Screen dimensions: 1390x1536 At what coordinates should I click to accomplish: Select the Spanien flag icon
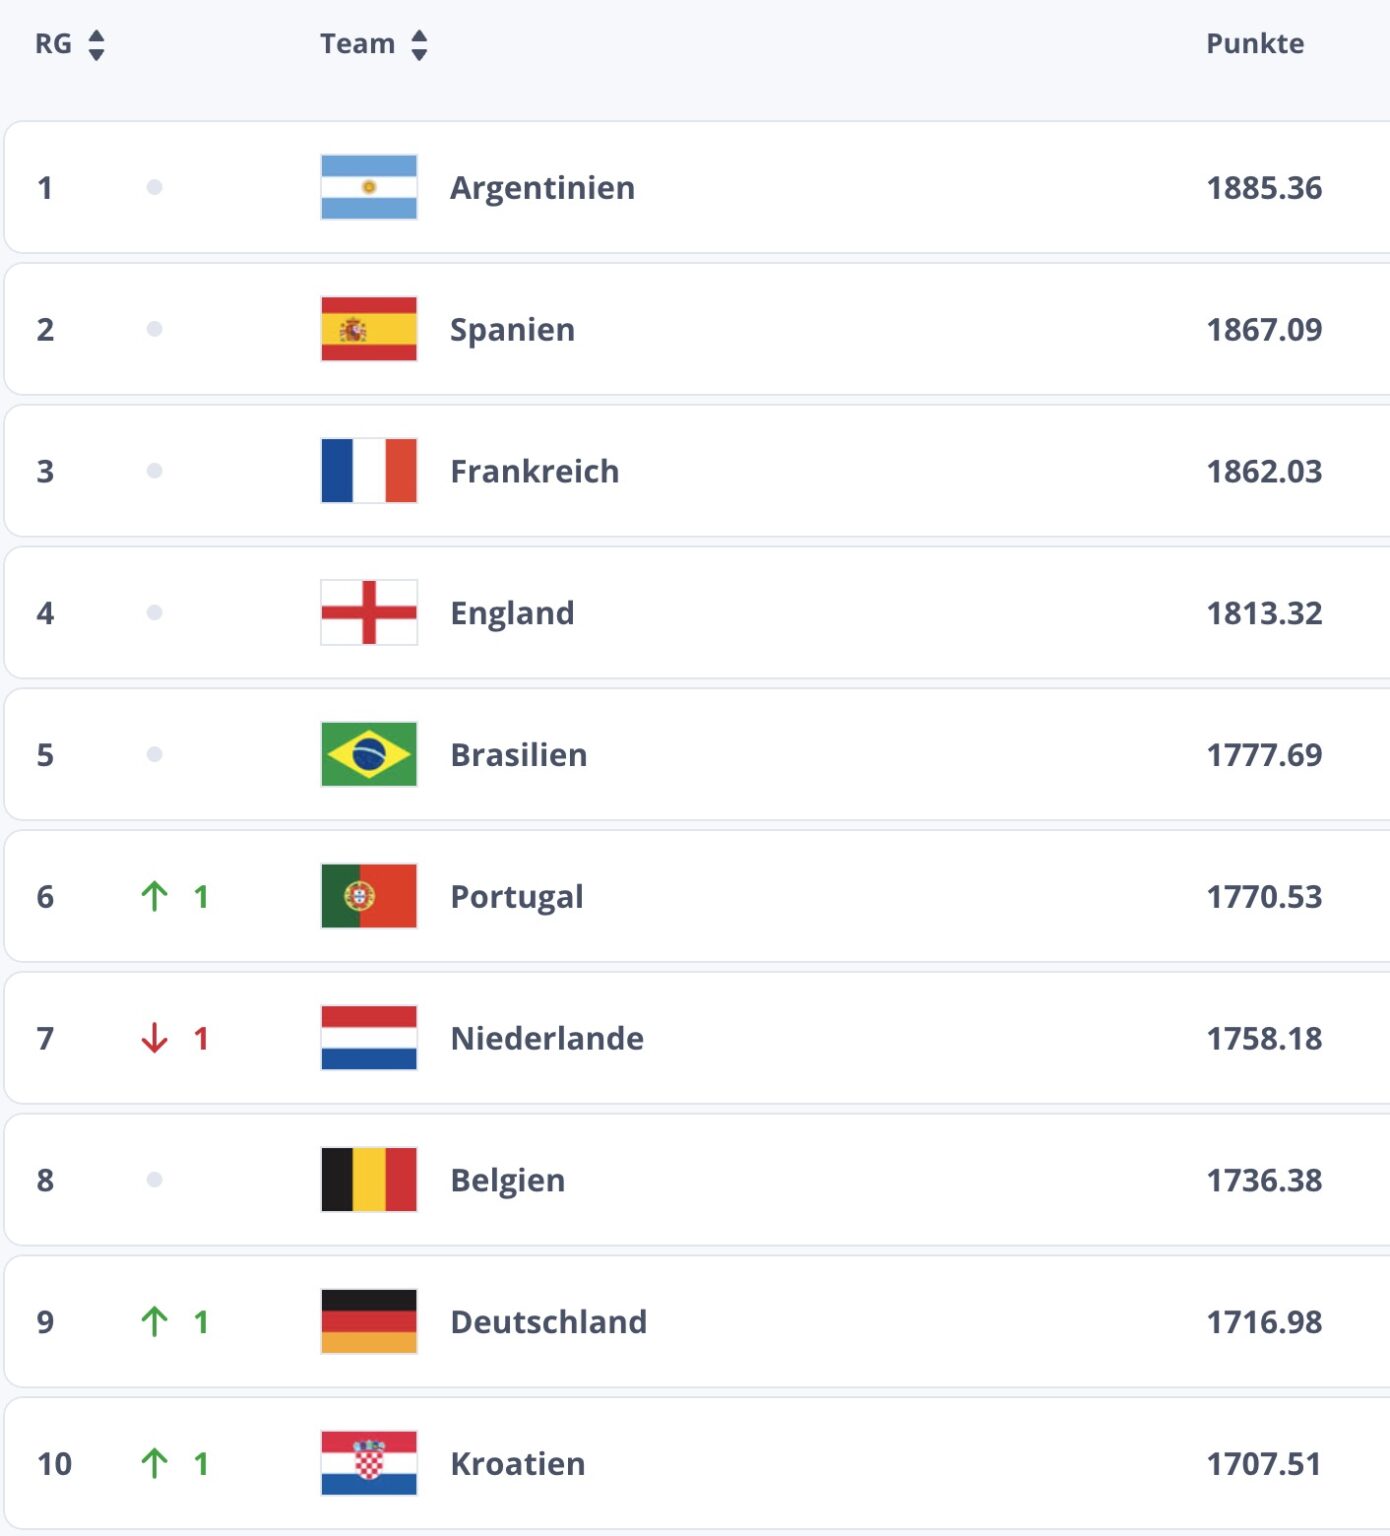point(368,329)
